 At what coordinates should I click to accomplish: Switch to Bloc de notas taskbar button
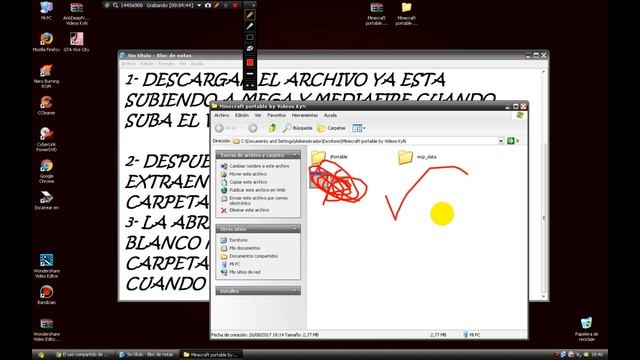pos(146,355)
